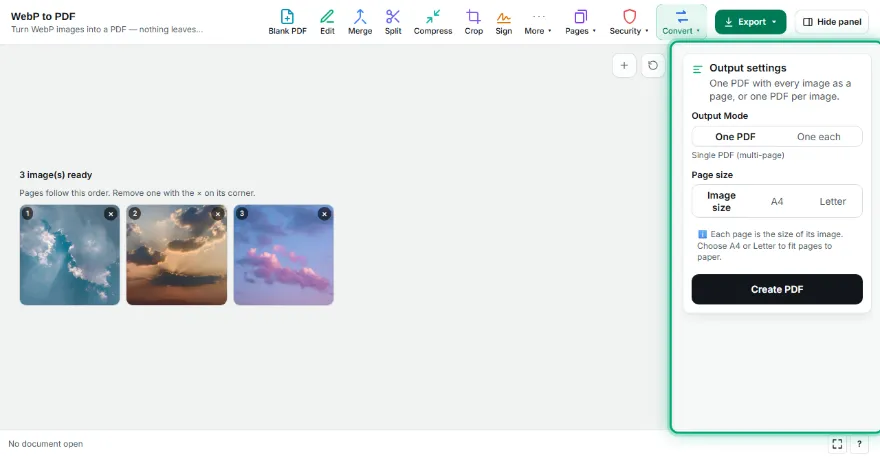Expand the Pages dropdown menu
The width and height of the screenshot is (880, 457).
pos(580,22)
